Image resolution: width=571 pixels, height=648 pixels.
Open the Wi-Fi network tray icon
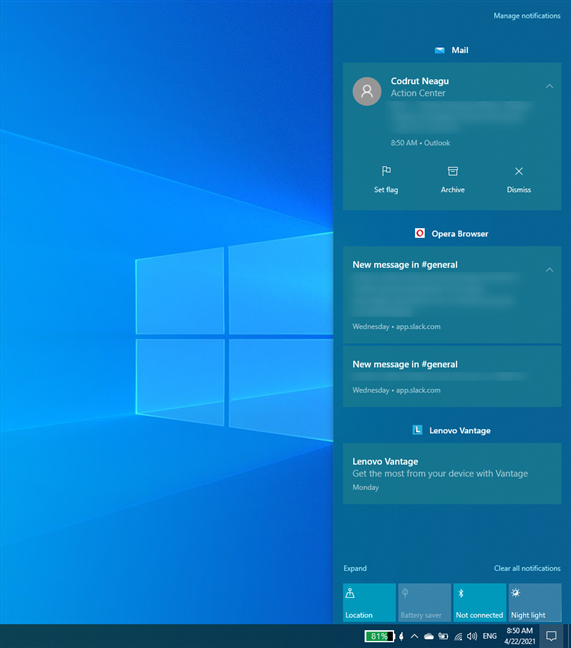tap(458, 636)
